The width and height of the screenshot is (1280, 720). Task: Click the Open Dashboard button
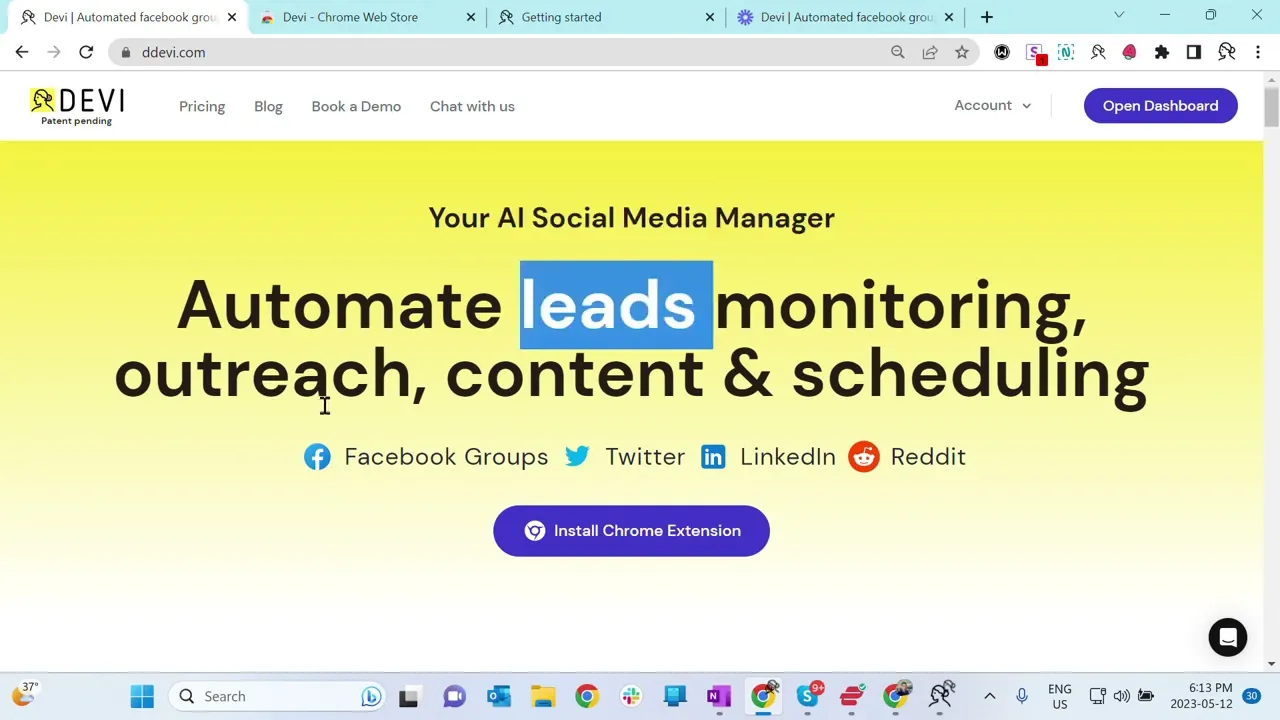(x=1160, y=105)
